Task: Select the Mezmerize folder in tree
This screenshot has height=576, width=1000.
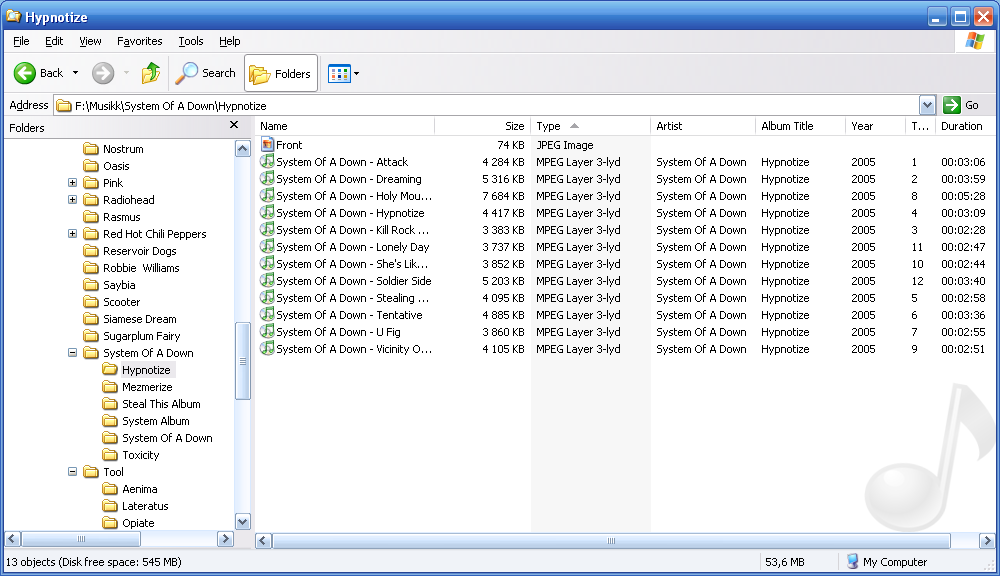Action: (x=147, y=387)
